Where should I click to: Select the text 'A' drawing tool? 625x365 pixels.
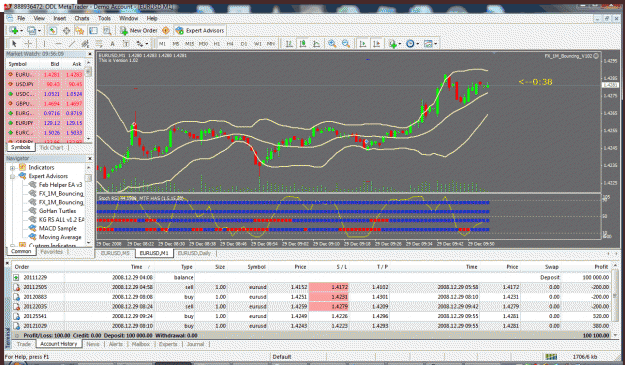click(112, 44)
